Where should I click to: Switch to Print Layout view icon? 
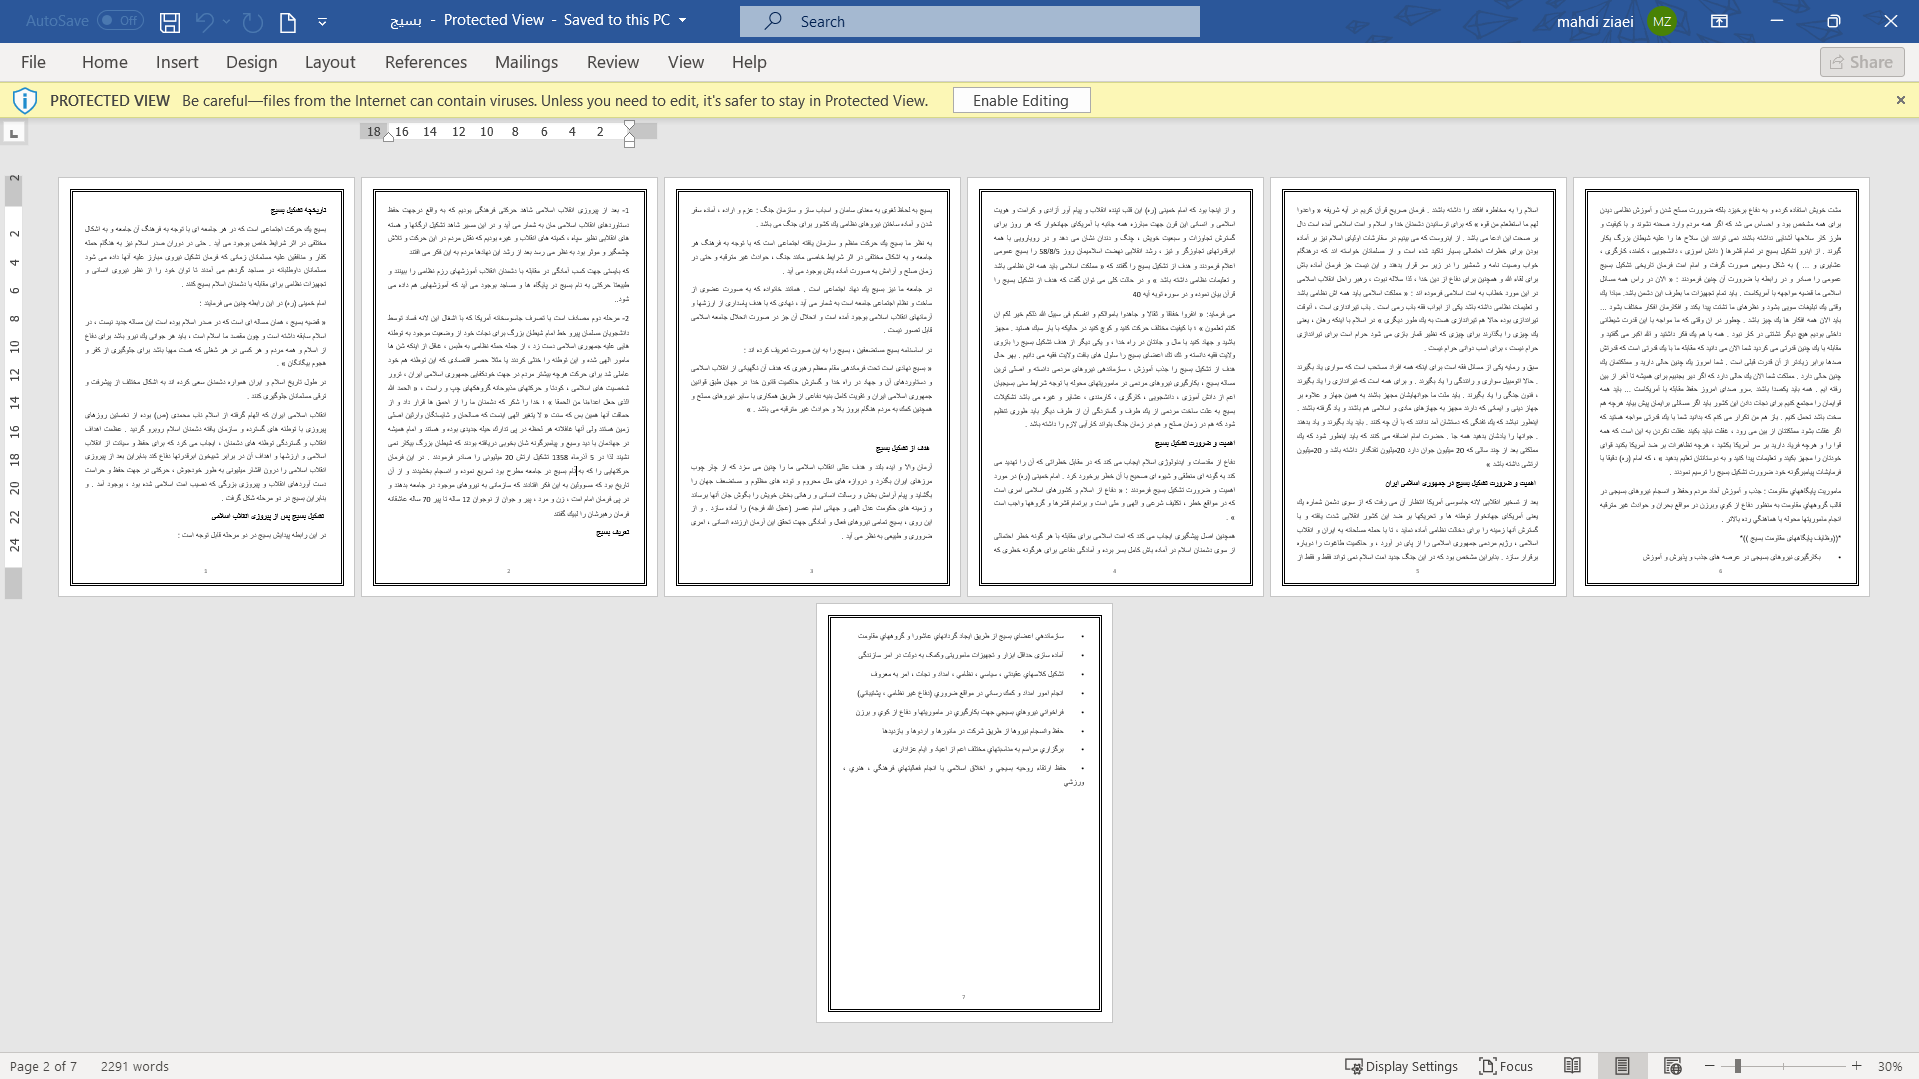[1622, 1066]
